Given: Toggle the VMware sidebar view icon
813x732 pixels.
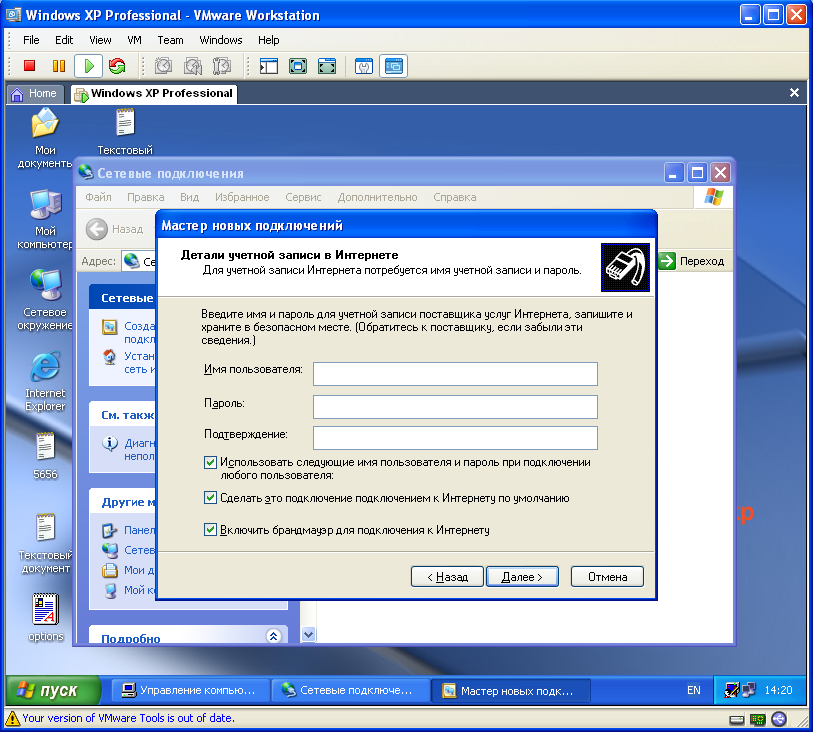Looking at the screenshot, I should tap(269, 66).
